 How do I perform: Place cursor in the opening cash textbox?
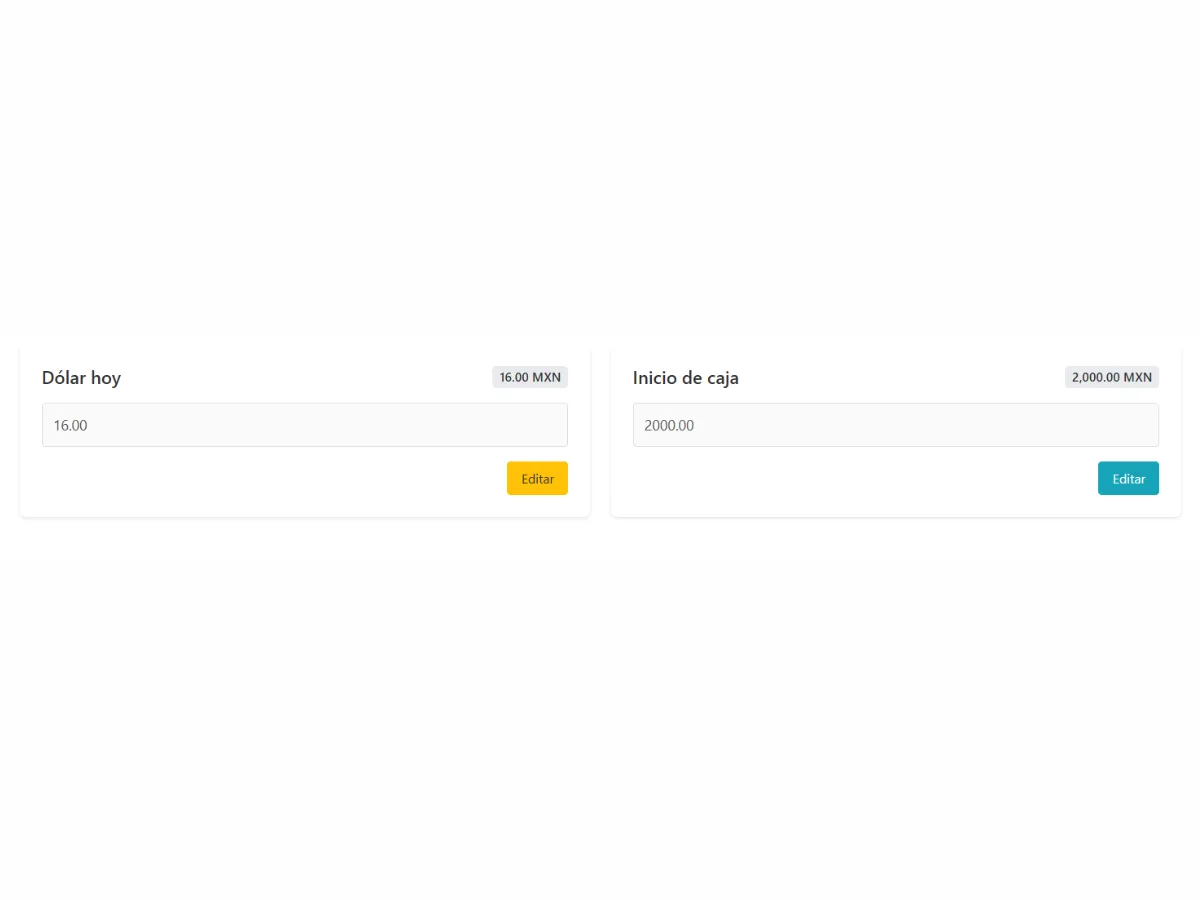tap(895, 425)
